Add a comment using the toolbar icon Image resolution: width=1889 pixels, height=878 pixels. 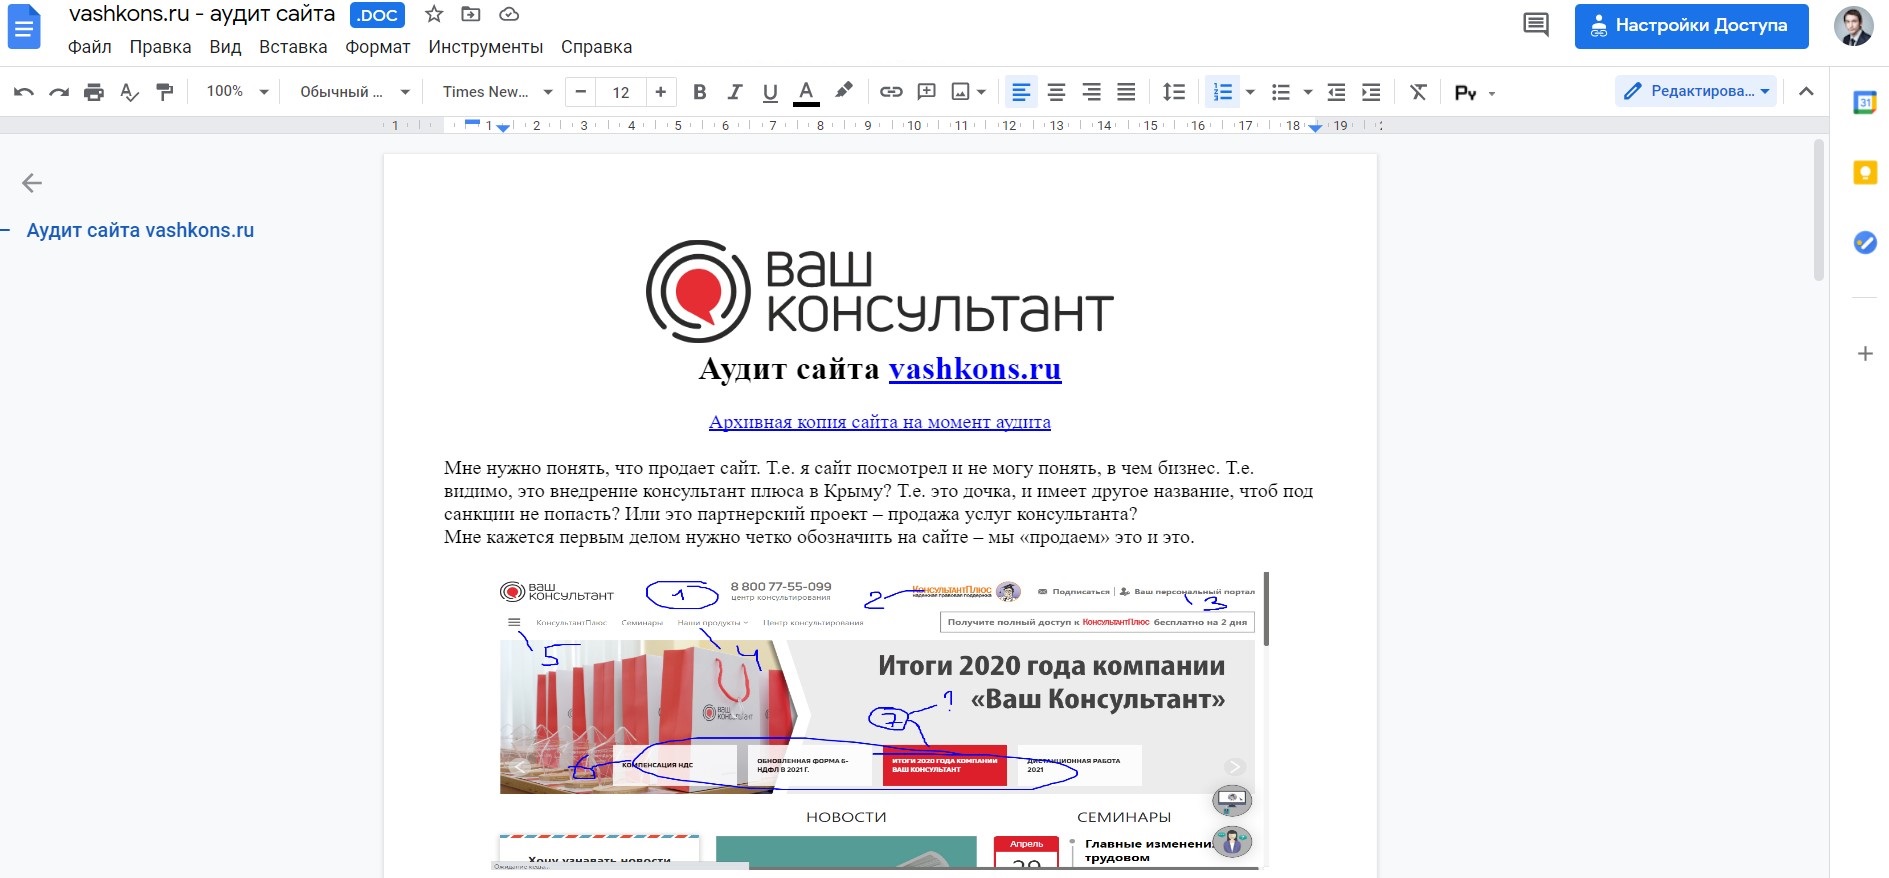tap(927, 92)
